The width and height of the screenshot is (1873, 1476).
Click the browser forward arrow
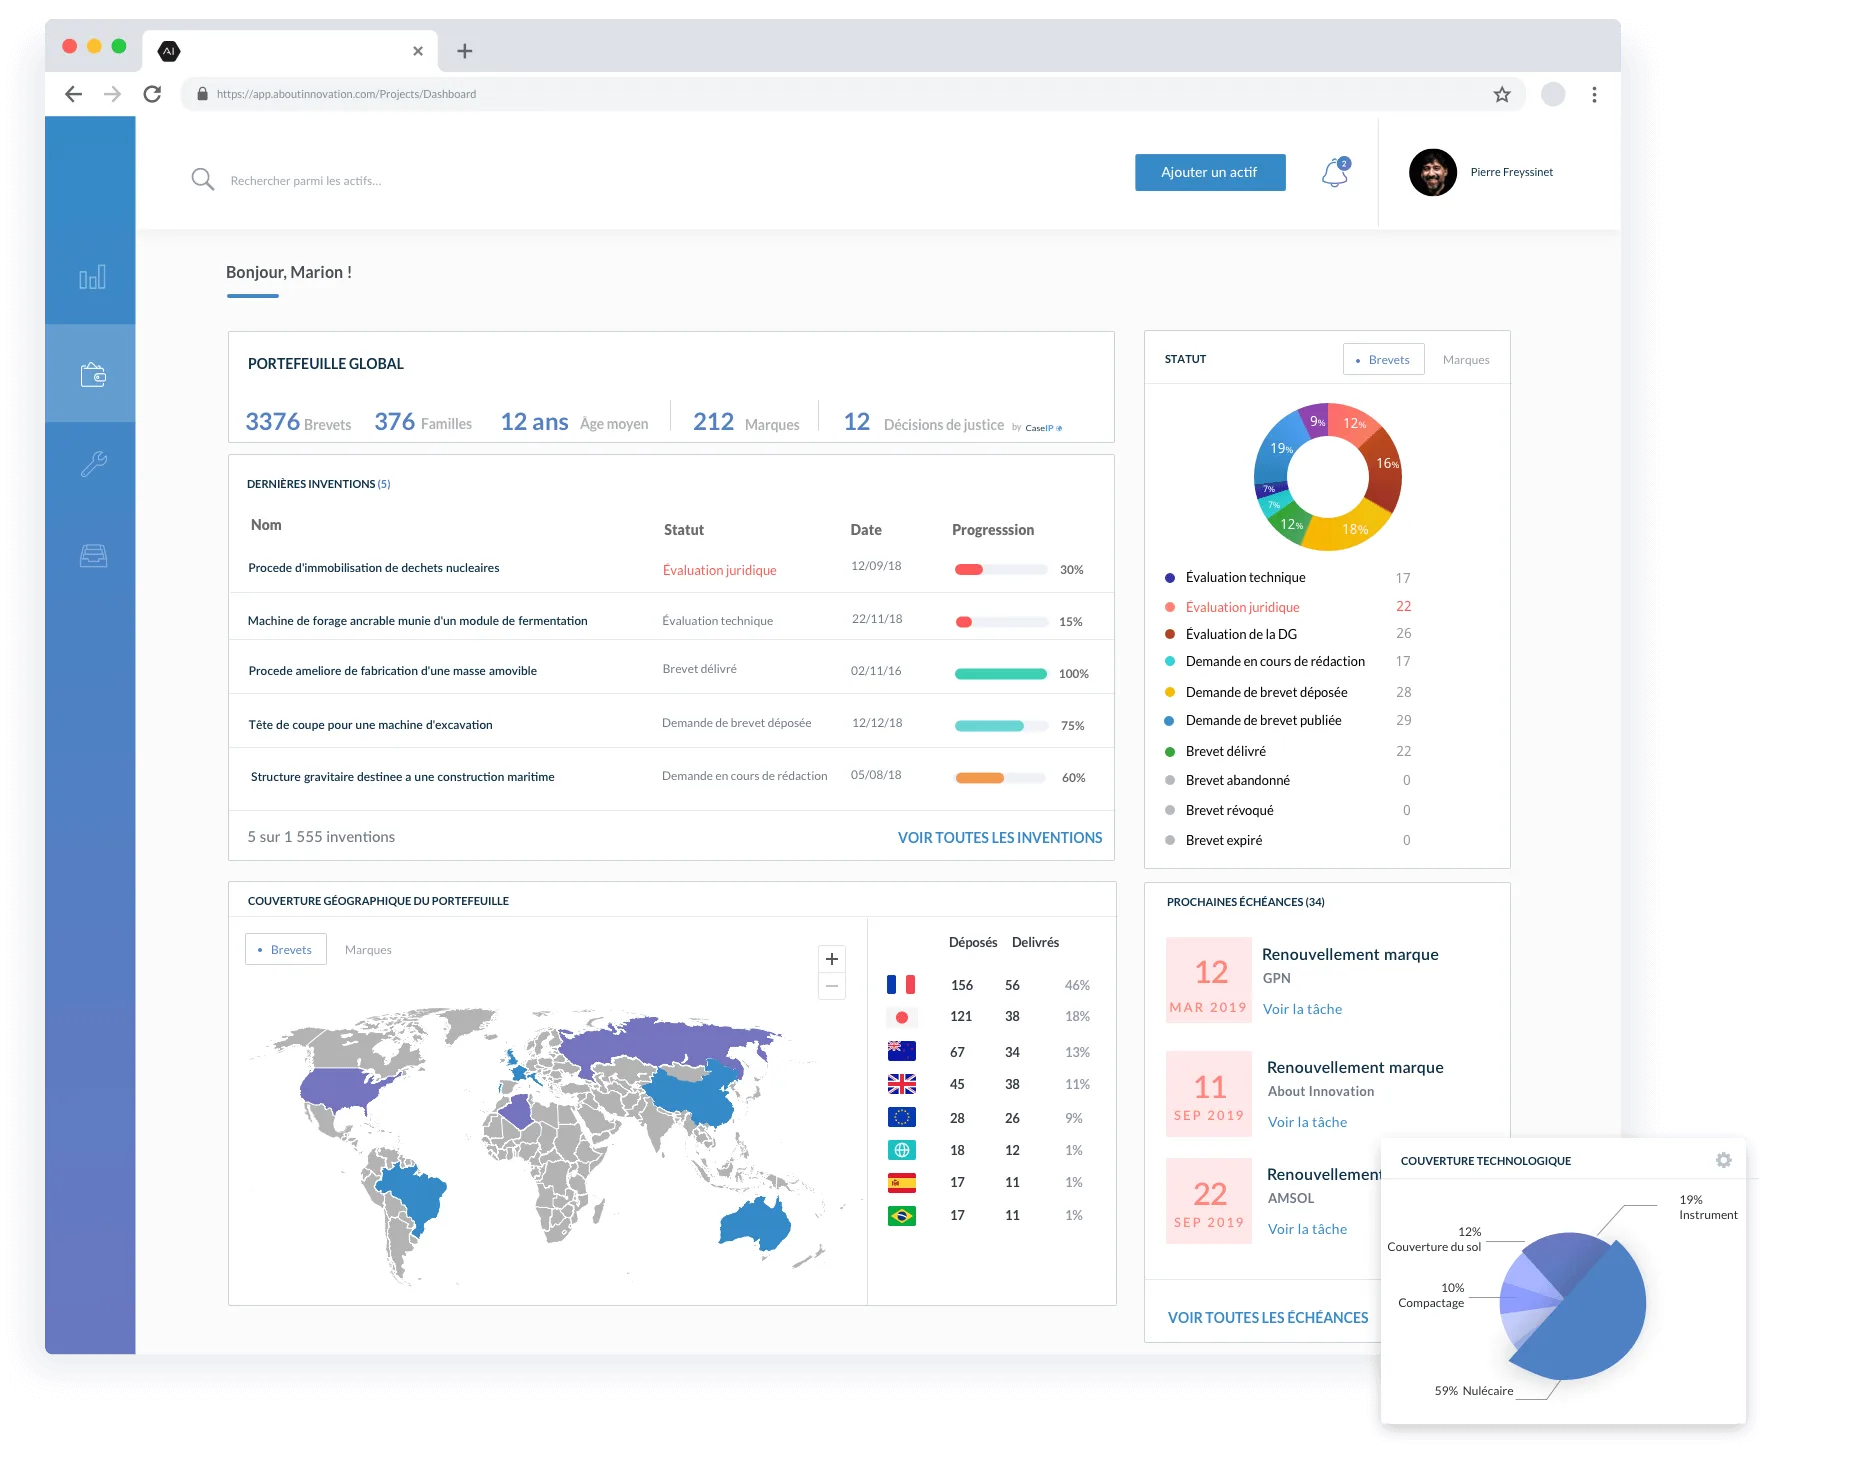pyautogui.click(x=112, y=94)
